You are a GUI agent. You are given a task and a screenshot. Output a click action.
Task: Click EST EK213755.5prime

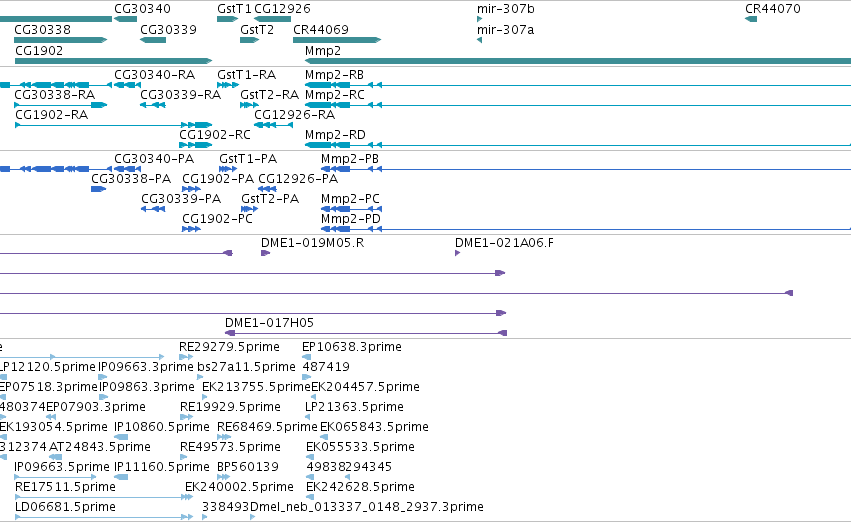click(256, 387)
